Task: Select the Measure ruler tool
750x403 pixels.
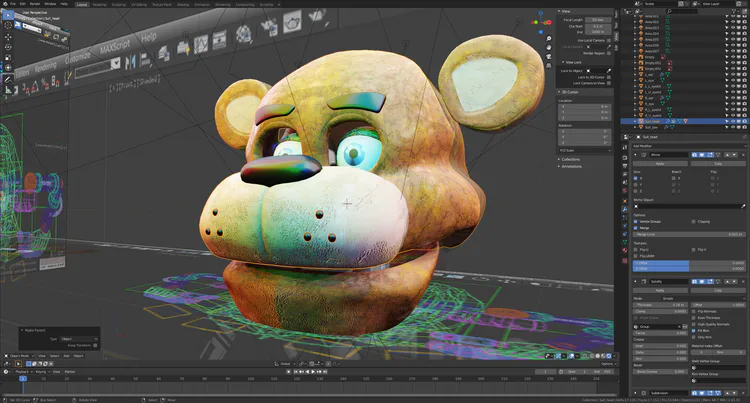Action: pyautogui.click(x=8, y=89)
